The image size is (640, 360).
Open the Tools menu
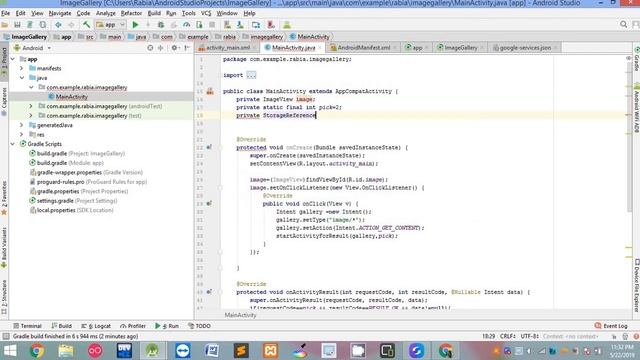(189, 13)
